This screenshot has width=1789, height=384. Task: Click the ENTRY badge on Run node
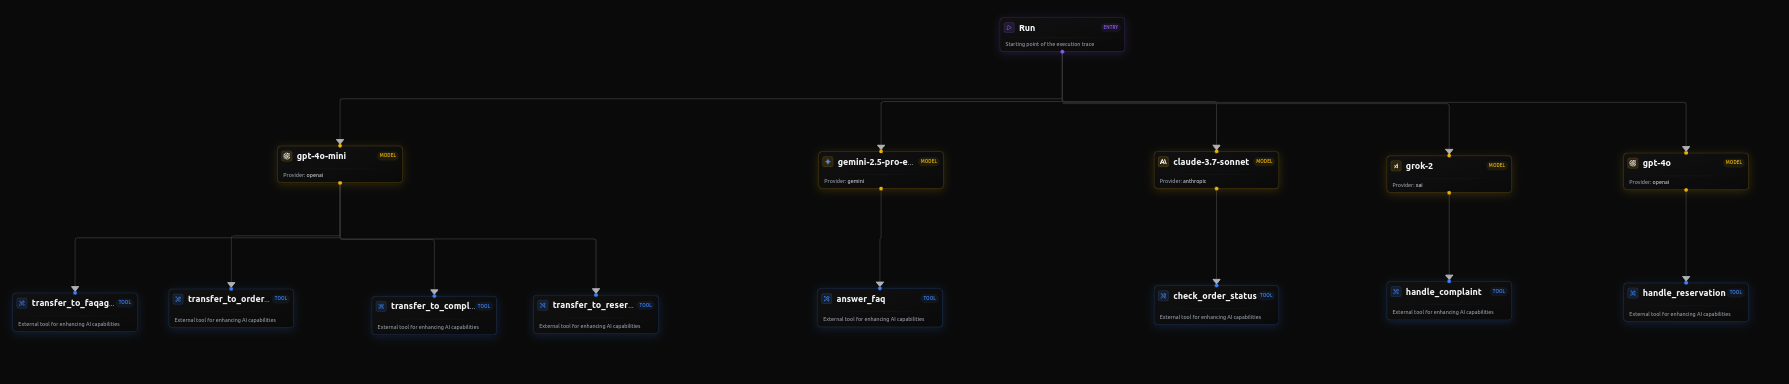pos(1110,28)
